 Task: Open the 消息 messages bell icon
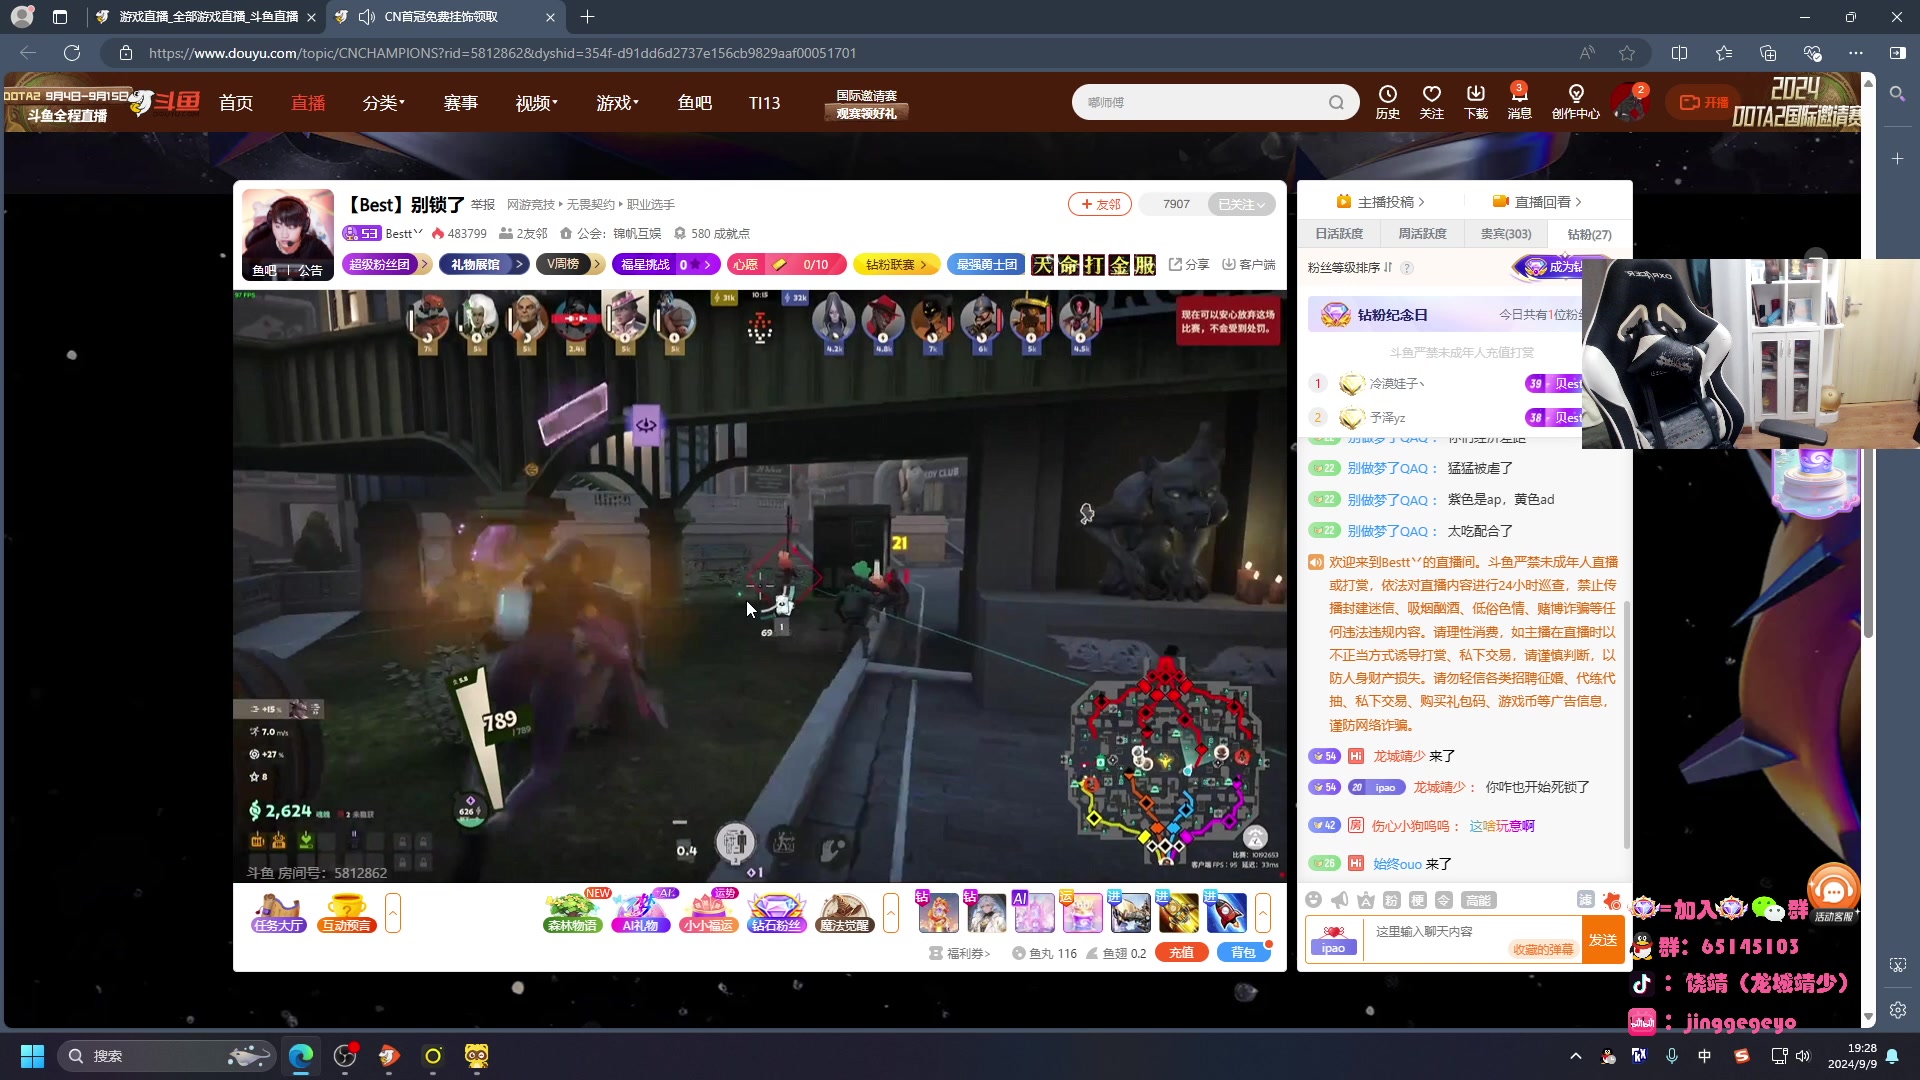[x=1519, y=102]
